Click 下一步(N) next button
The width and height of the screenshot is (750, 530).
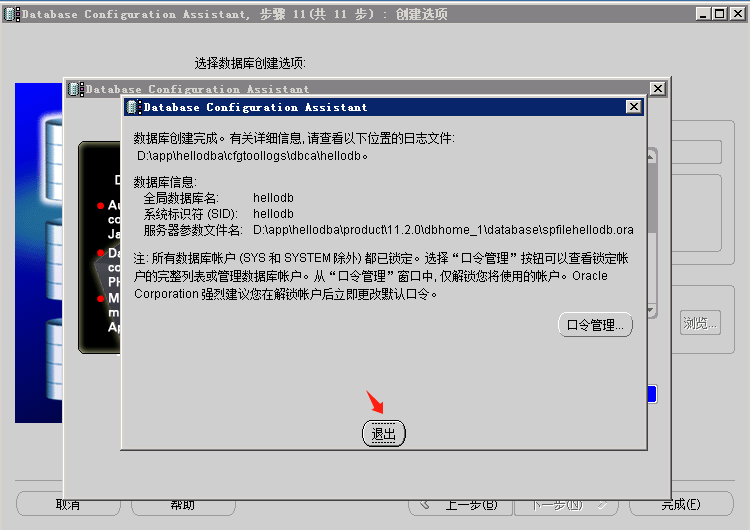(566, 506)
